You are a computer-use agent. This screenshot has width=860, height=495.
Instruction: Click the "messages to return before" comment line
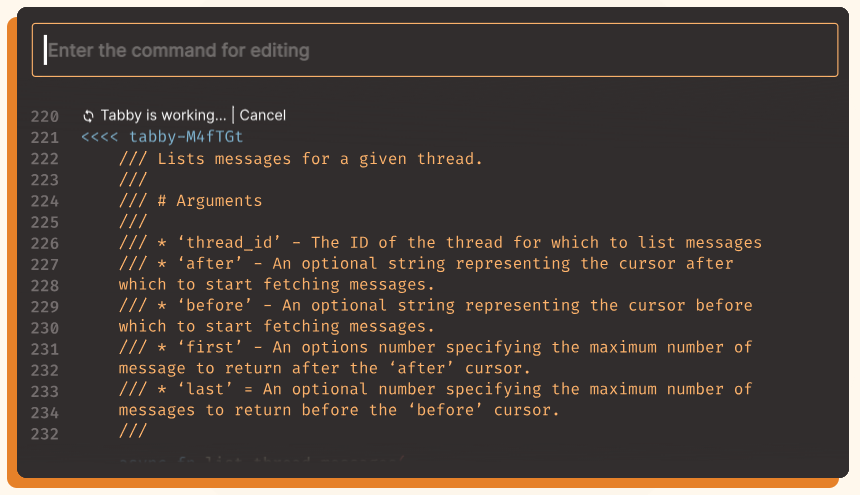[338, 410]
